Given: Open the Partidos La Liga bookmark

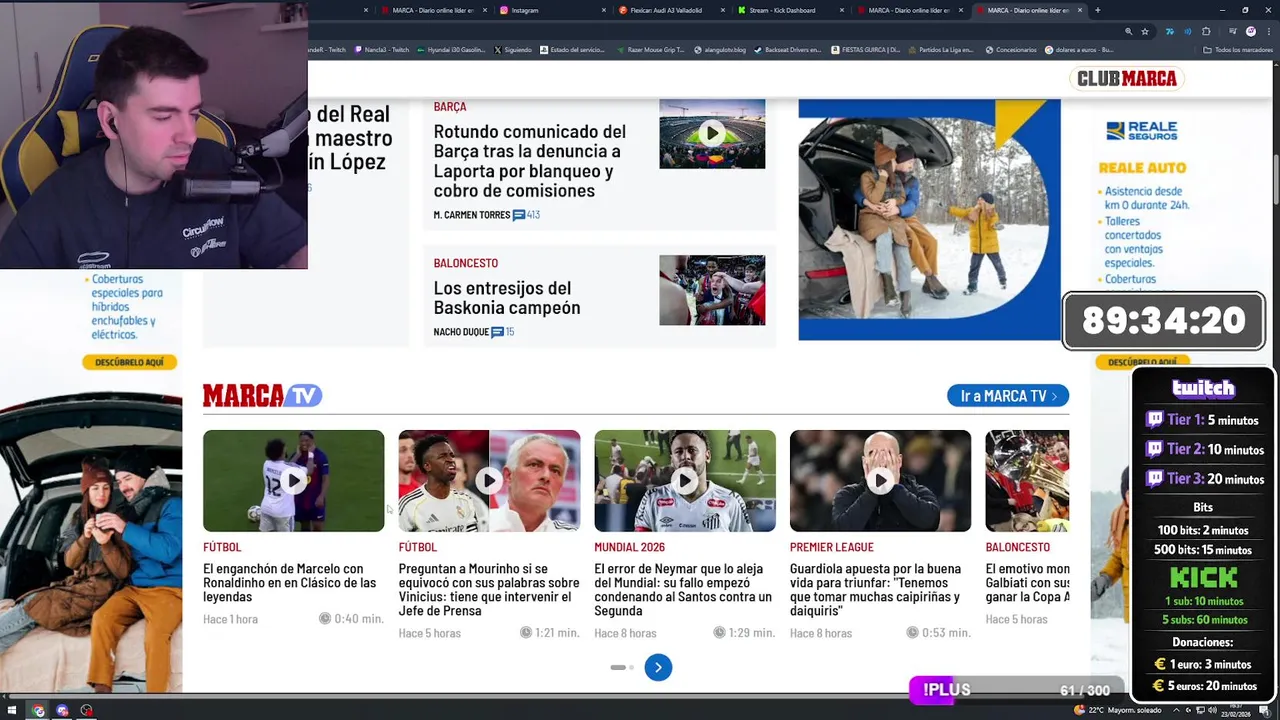Looking at the screenshot, I should [941, 49].
